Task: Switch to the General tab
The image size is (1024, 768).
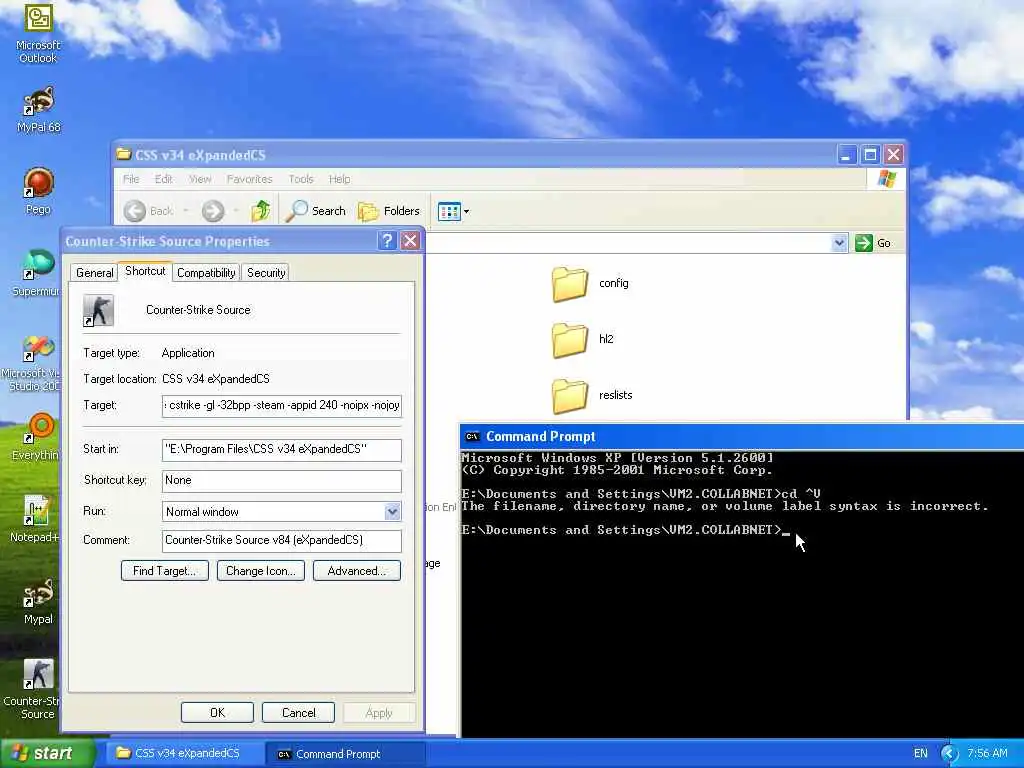Action: [94, 273]
